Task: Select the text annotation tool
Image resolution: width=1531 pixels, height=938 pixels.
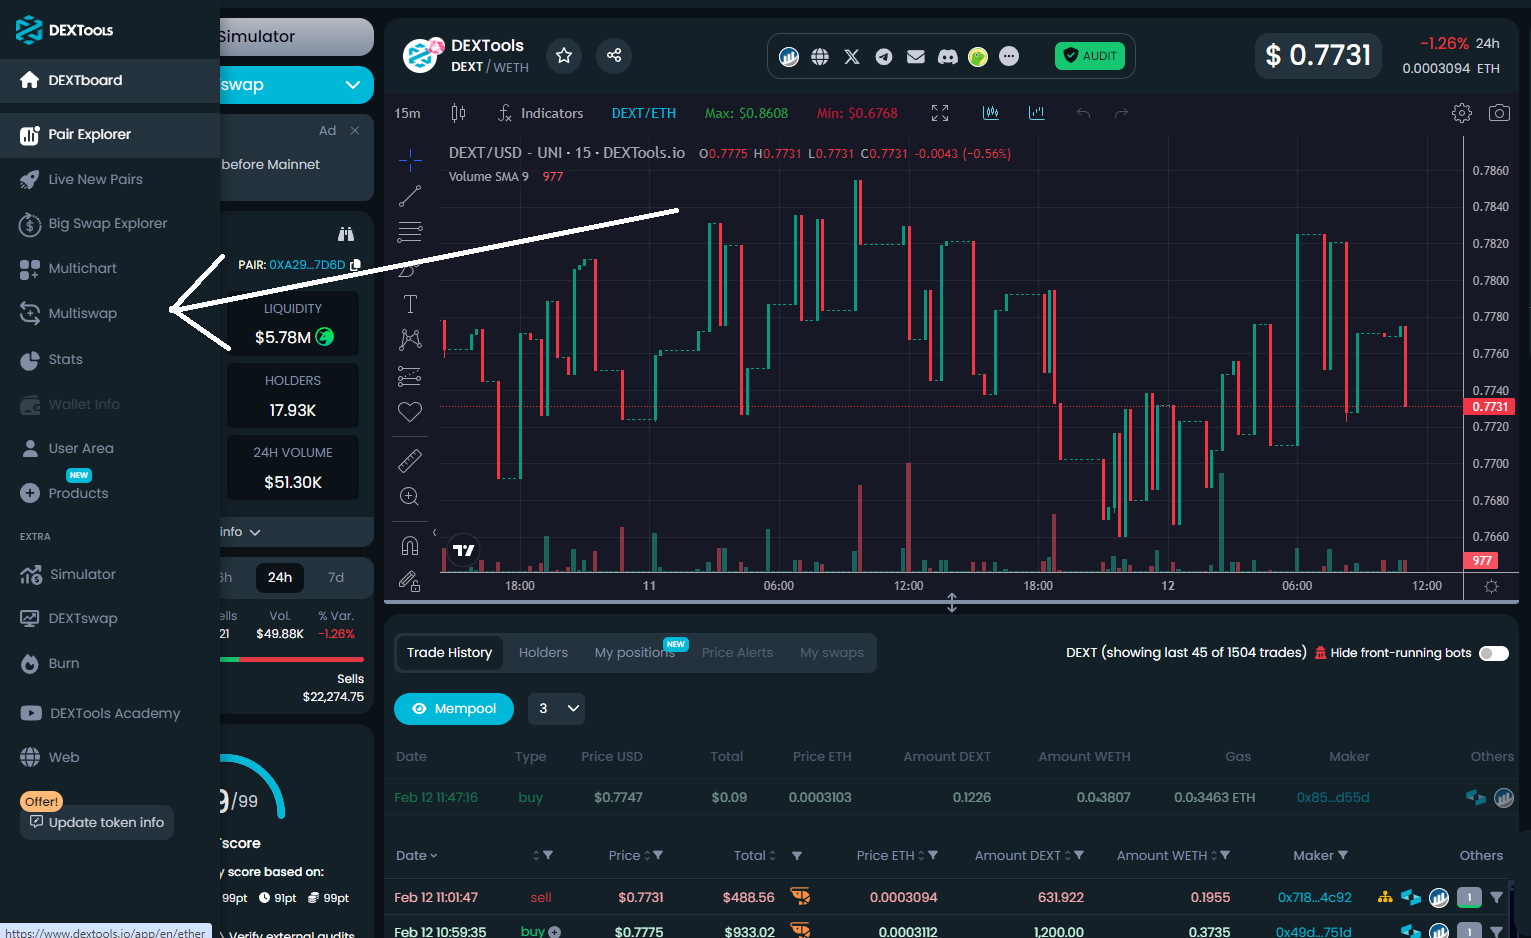Action: (410, 304)
